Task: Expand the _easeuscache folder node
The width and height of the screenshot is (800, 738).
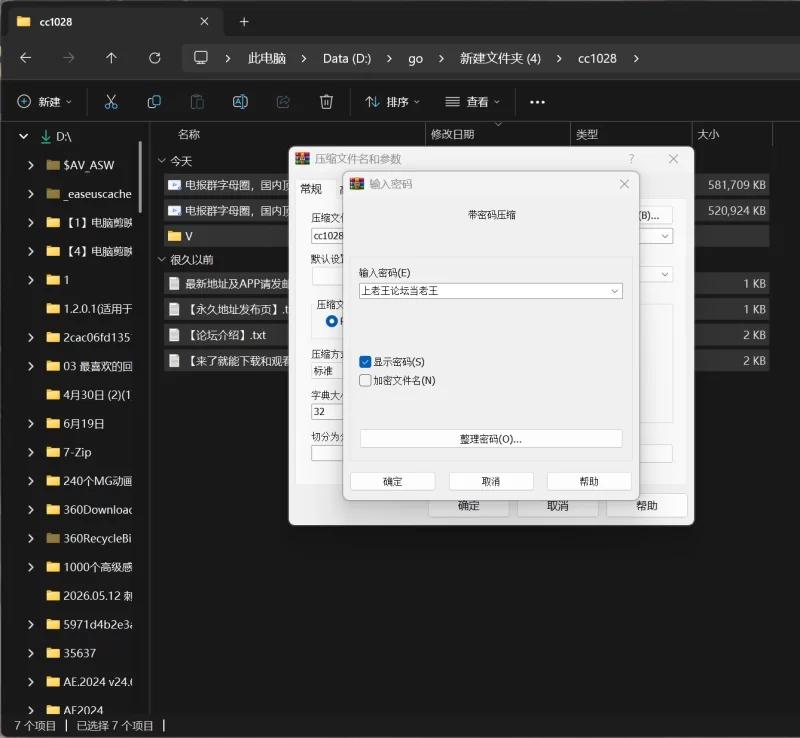Action: click(31, 194)
